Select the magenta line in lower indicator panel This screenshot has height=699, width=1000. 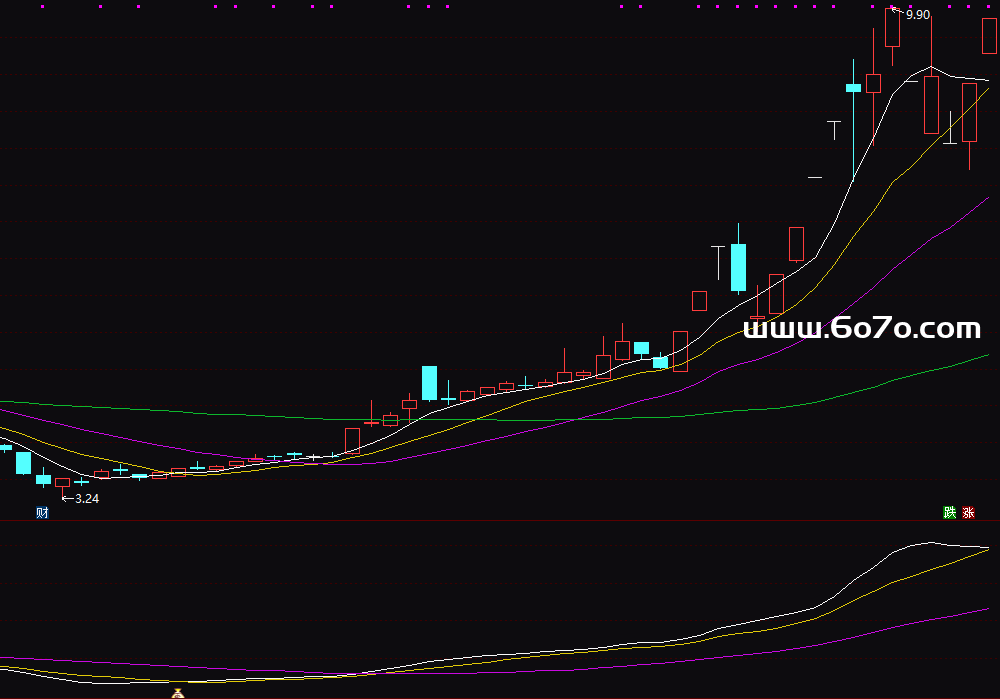point(800,647)
